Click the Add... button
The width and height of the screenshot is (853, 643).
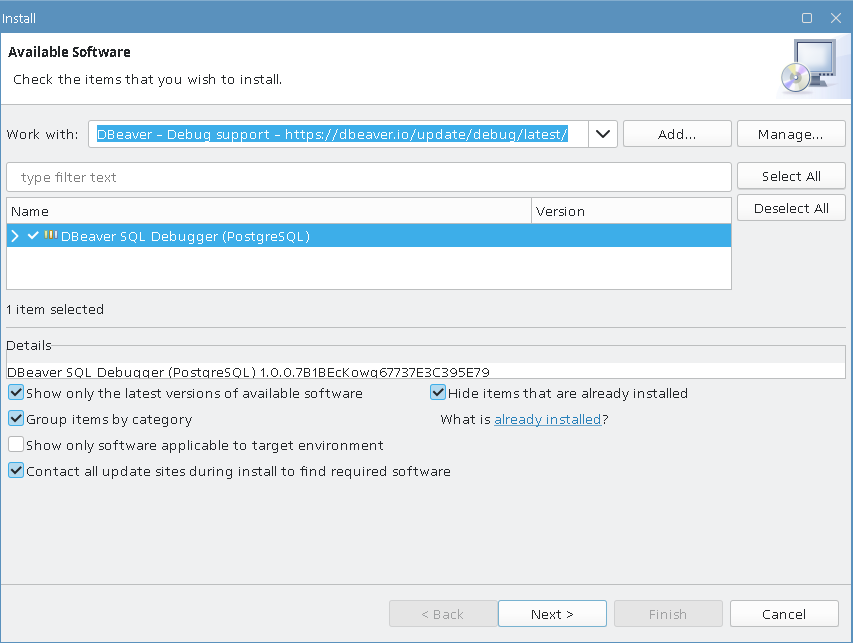pyautogui.click(x=677, y=134)
